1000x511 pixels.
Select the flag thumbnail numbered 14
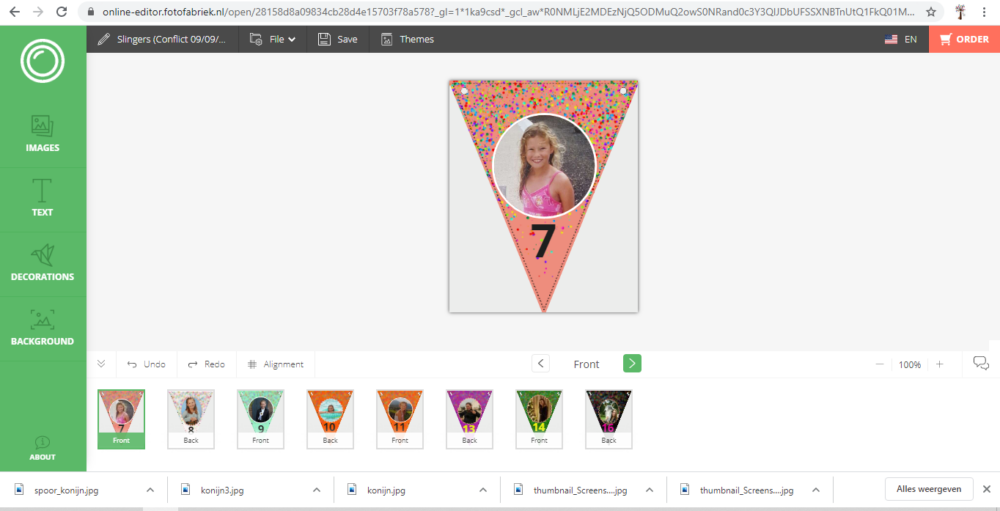539,417
